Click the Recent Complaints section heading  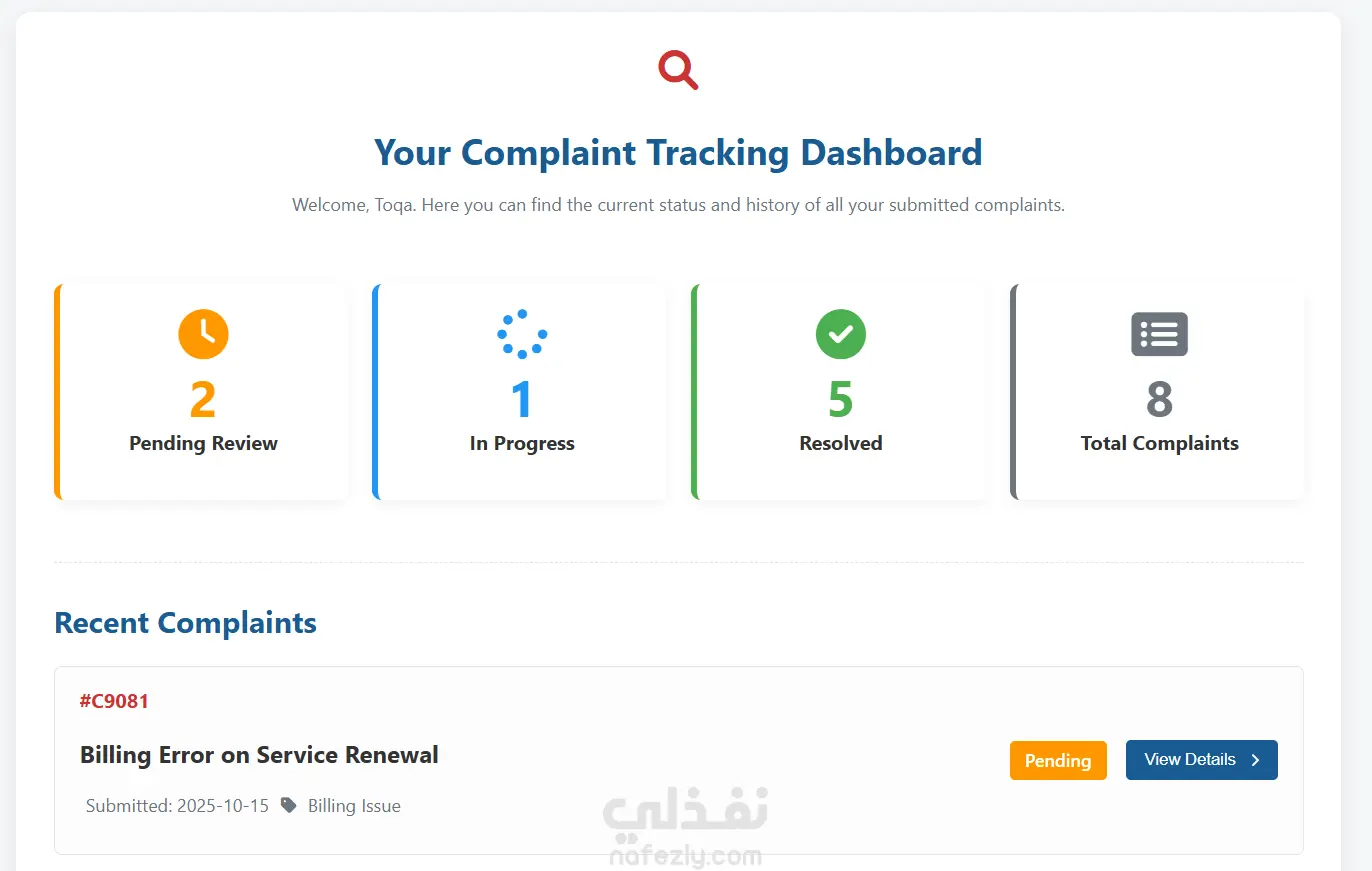pos(185,623)
